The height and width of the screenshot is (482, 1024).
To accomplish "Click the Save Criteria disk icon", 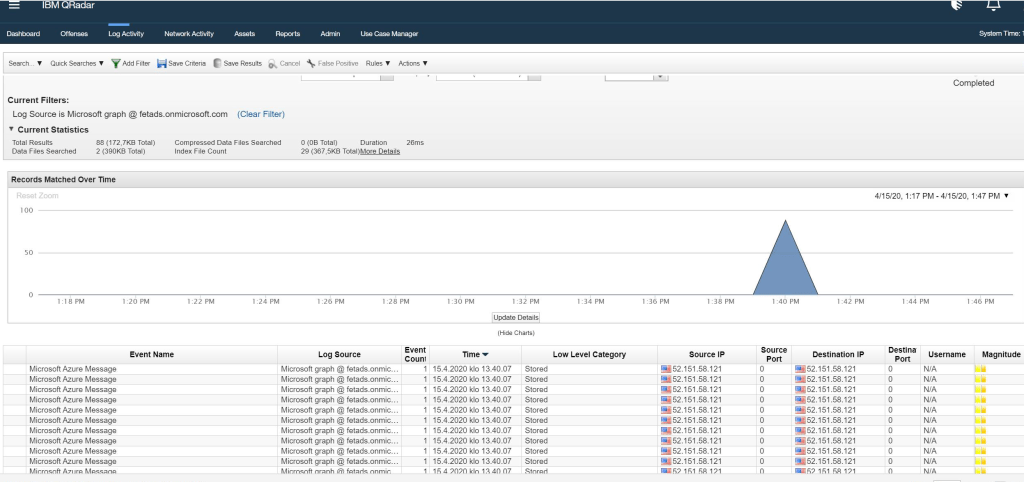I will (162, 63).
